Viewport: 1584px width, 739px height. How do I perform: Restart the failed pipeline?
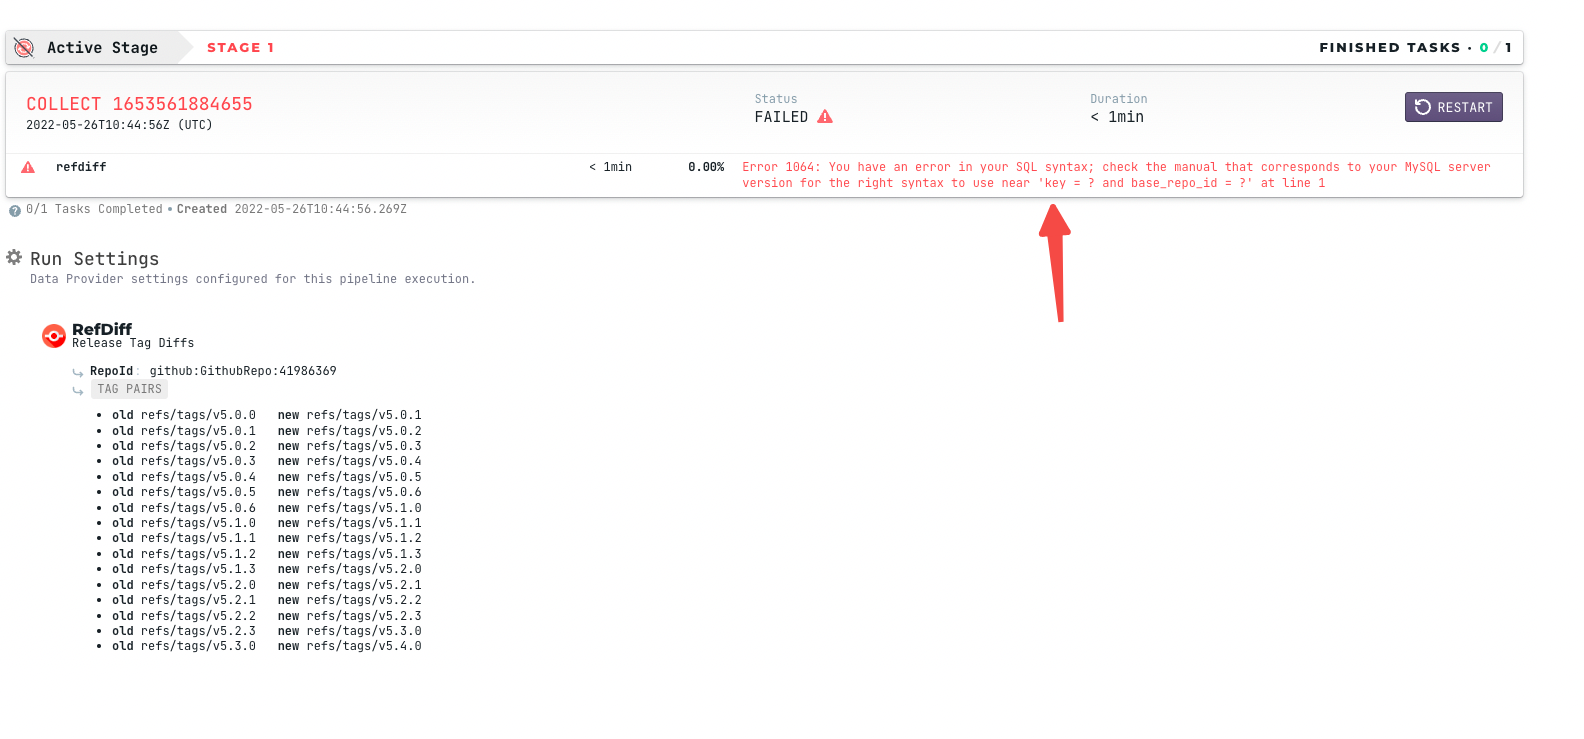point(1453,107)
